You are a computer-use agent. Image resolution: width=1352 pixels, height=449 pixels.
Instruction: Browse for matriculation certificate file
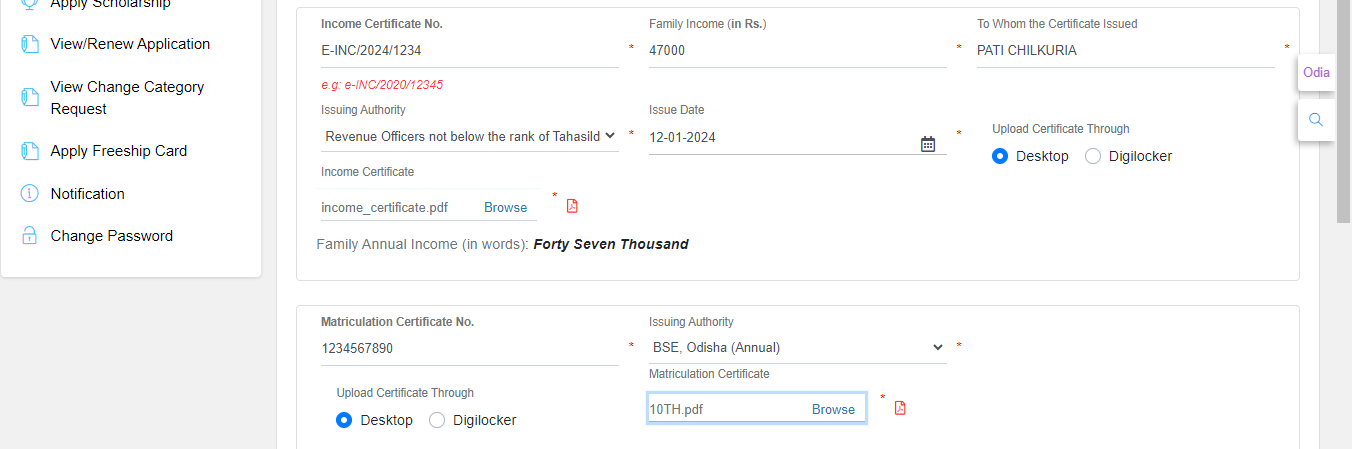click(x=833, y=409)
